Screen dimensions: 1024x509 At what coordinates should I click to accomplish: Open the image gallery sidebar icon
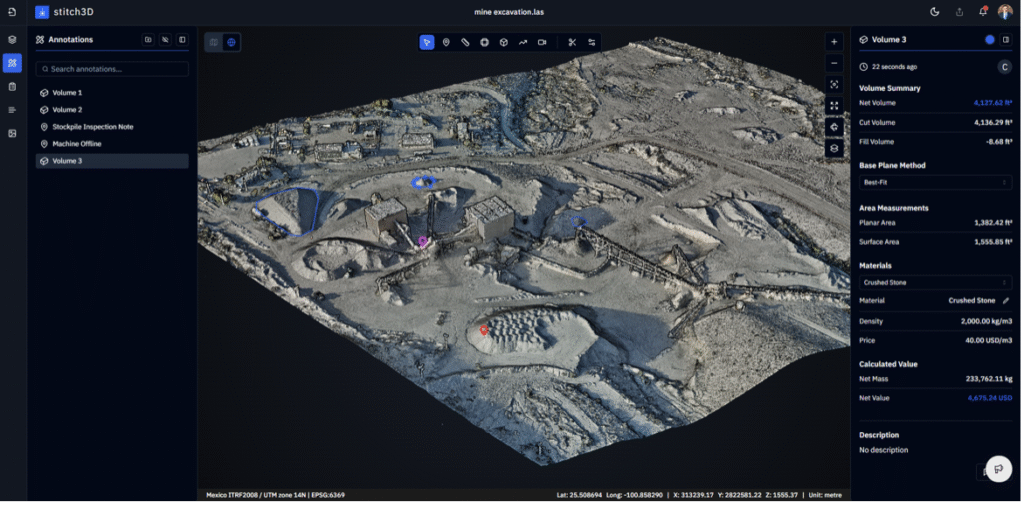pyautogui.click(x=12, y=133)
